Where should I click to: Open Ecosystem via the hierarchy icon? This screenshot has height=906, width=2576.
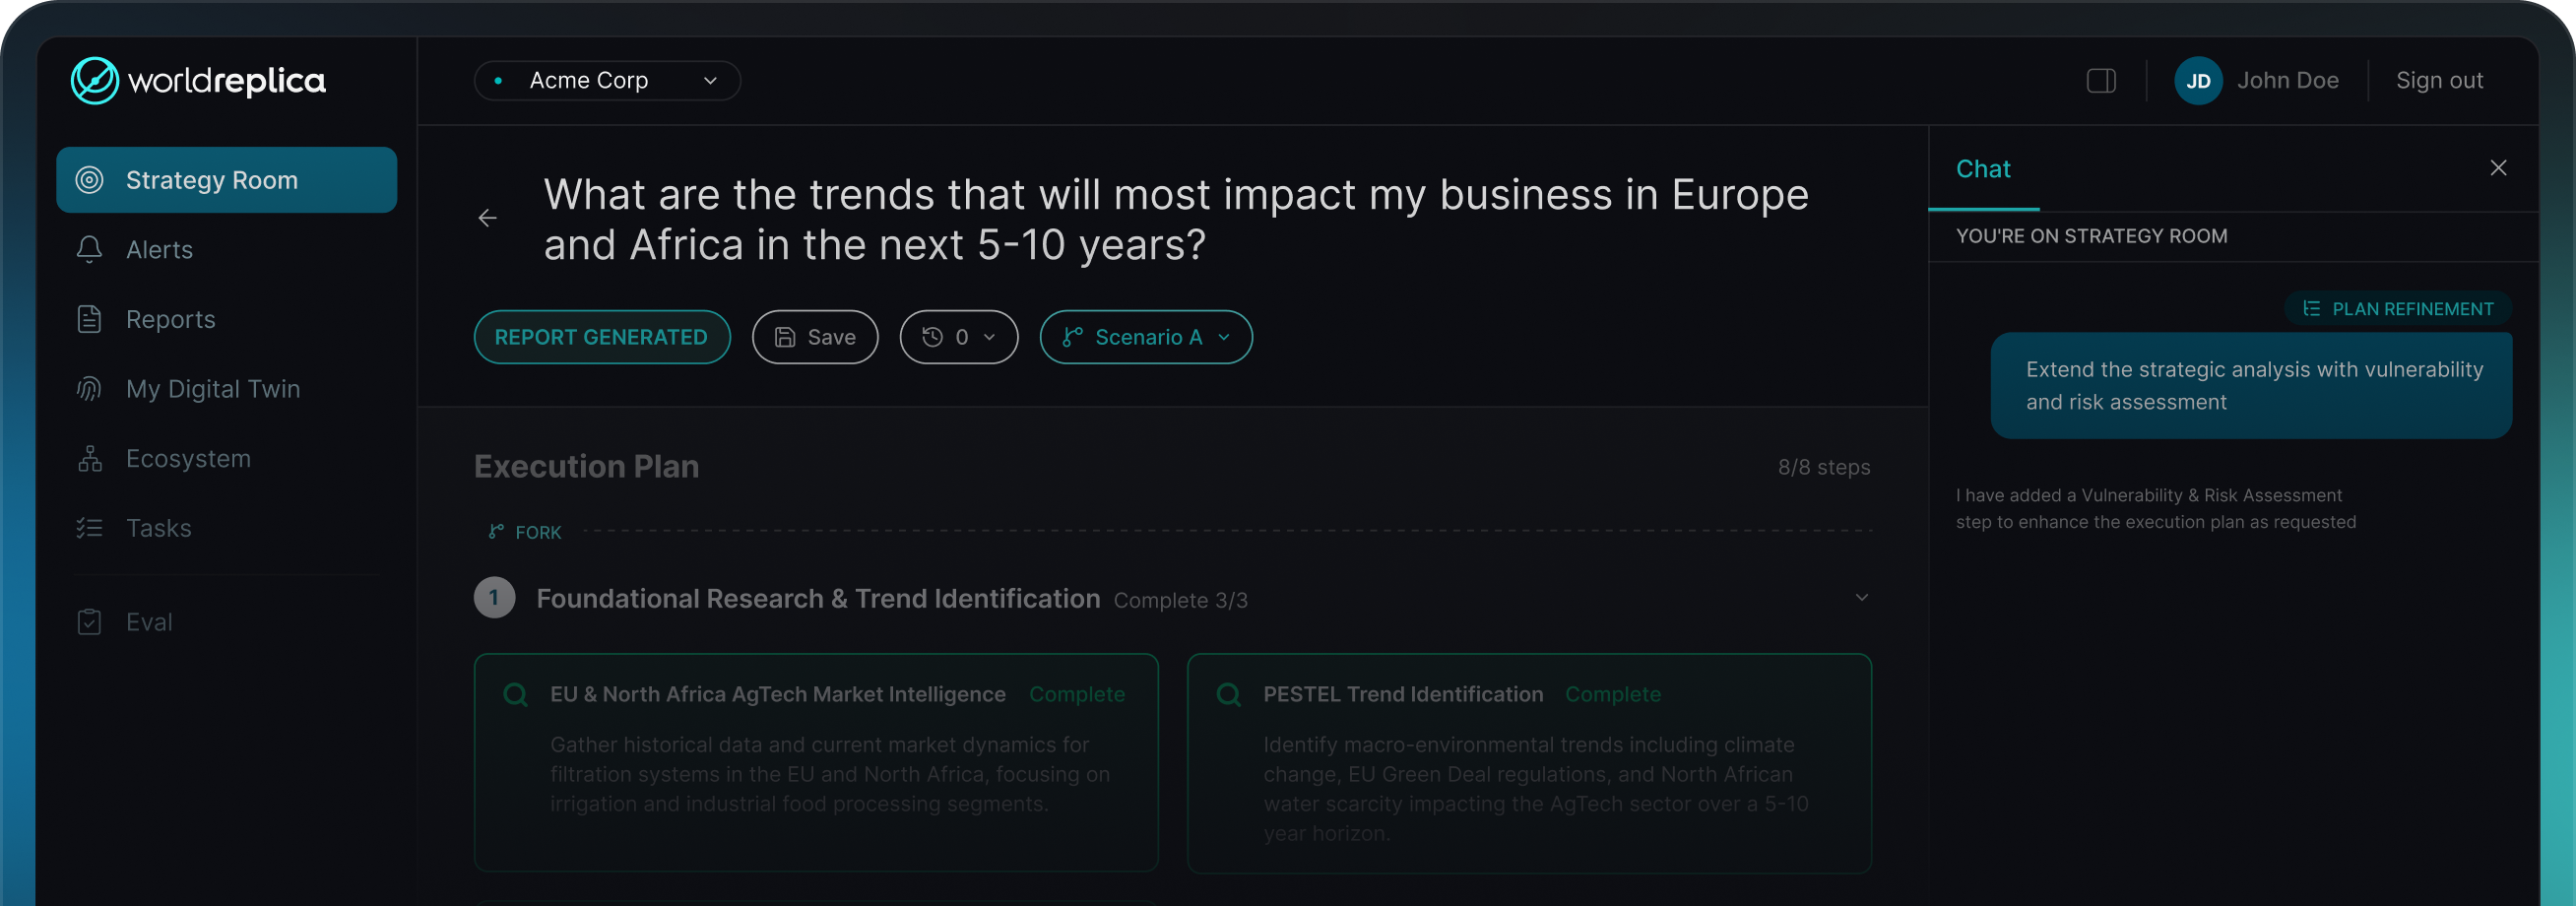[89, 458]
